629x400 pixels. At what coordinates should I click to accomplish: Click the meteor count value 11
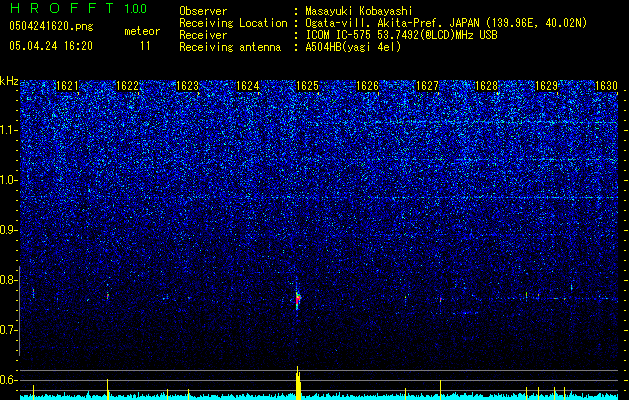point(145,46)
